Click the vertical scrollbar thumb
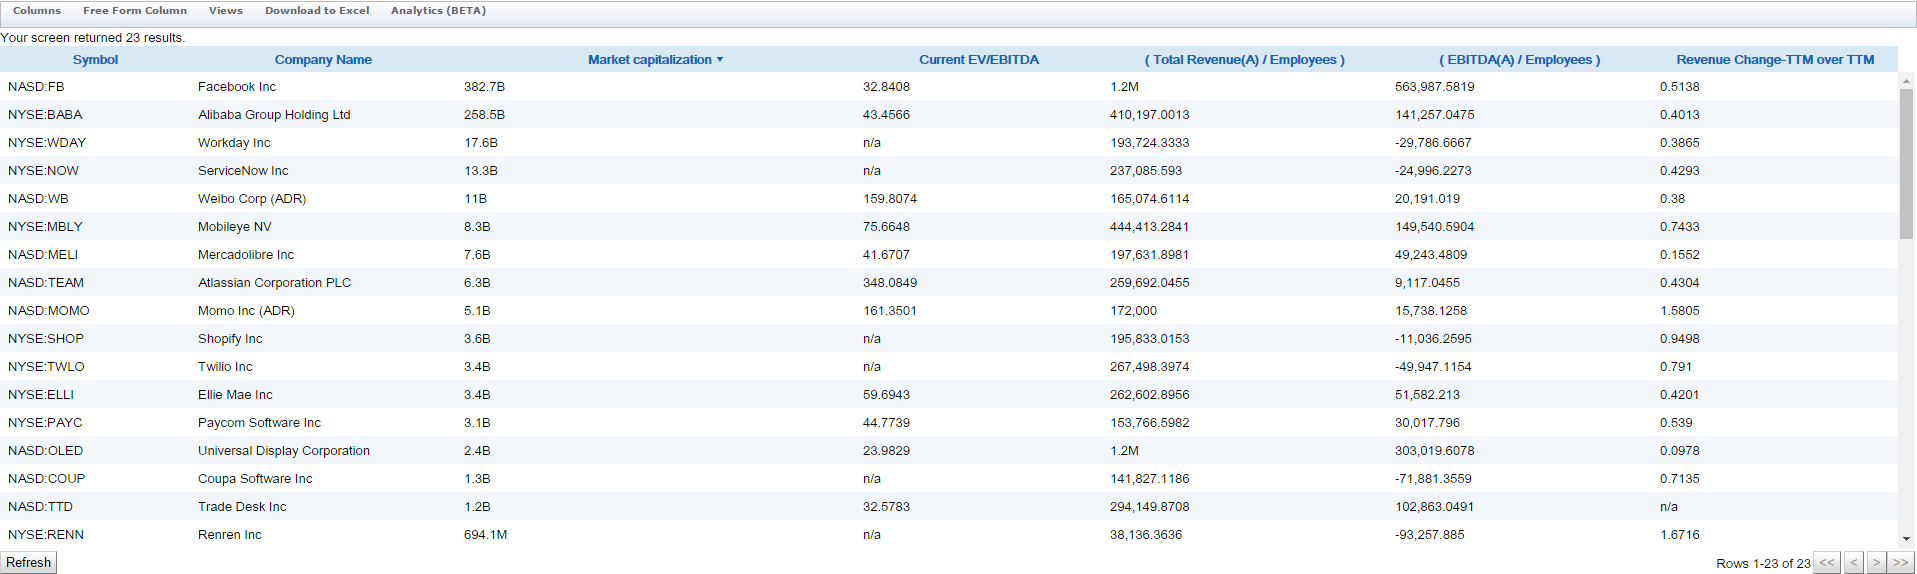 (1907, 164)
